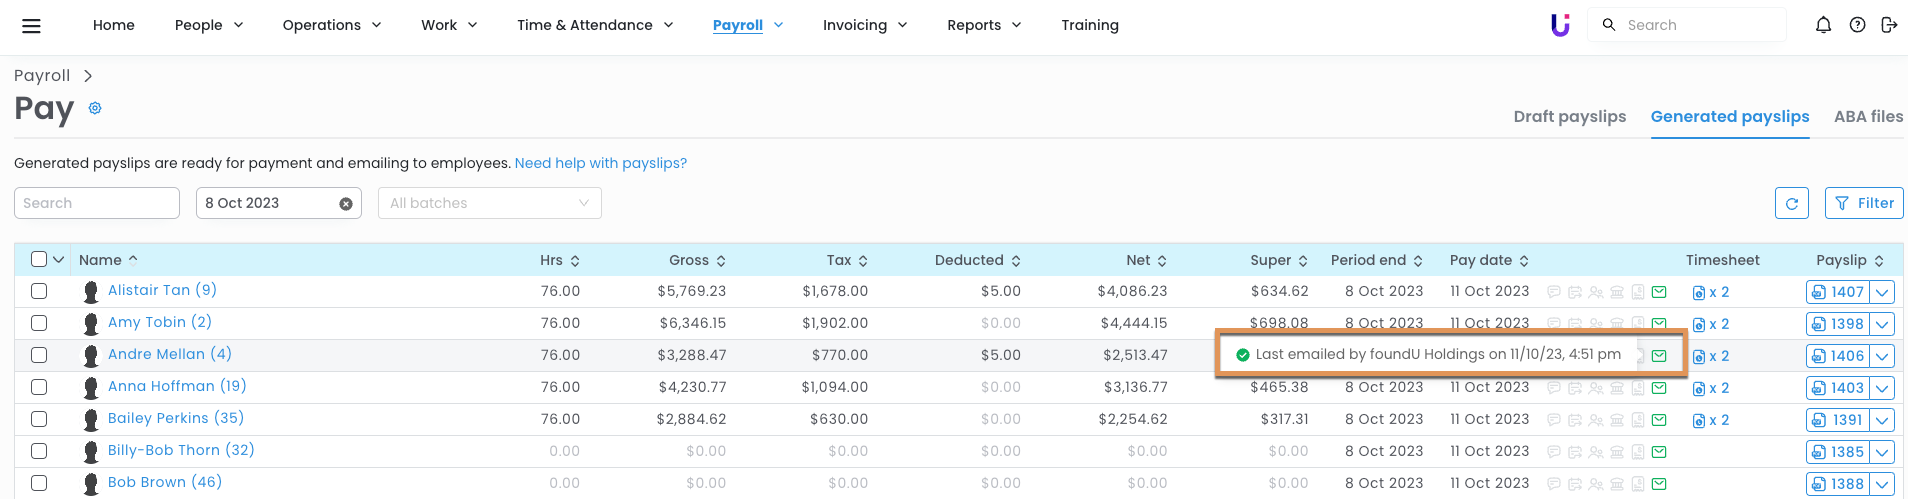The image size is (1908, 499).
Task: Toggle the select-all checkbox in header
Action: tap(39, 259)
